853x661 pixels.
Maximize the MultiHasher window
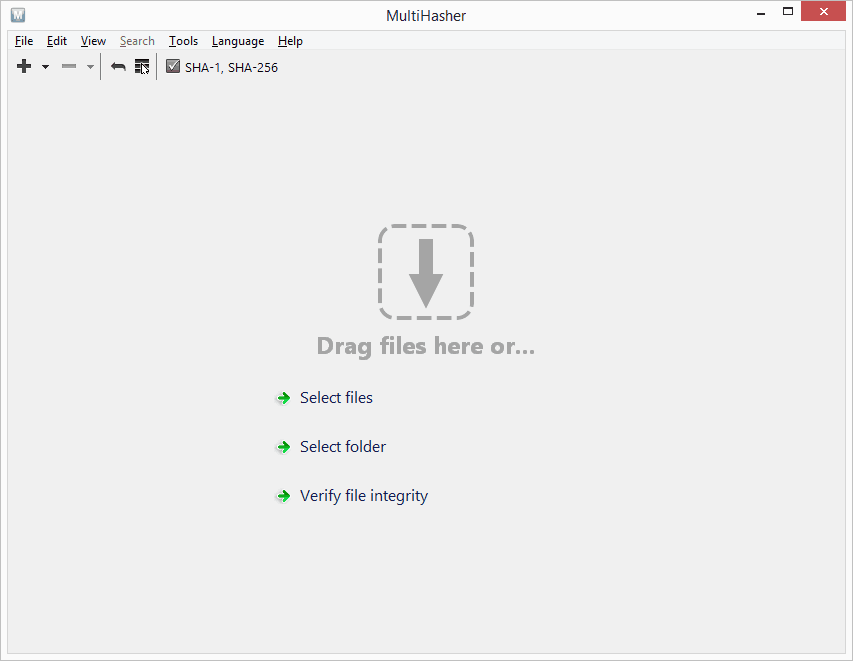pos(788,12)
